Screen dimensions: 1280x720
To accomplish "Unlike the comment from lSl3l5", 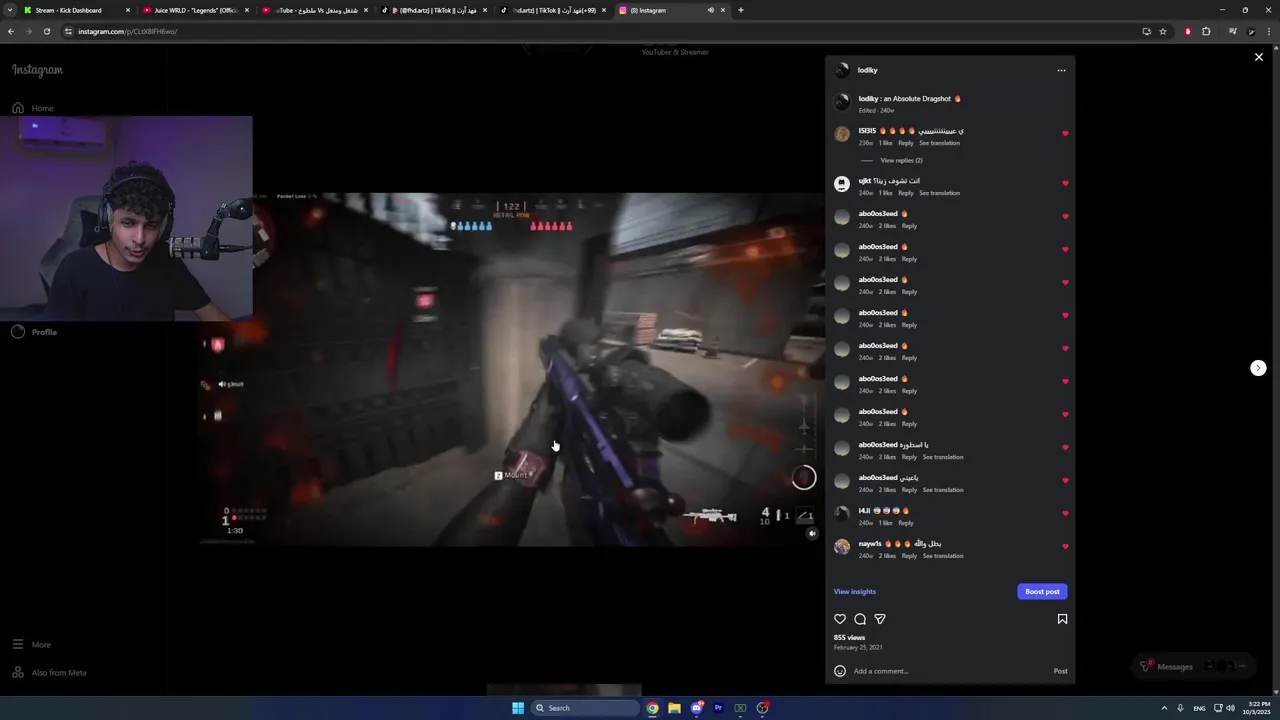I will [x=1065, y=134].
